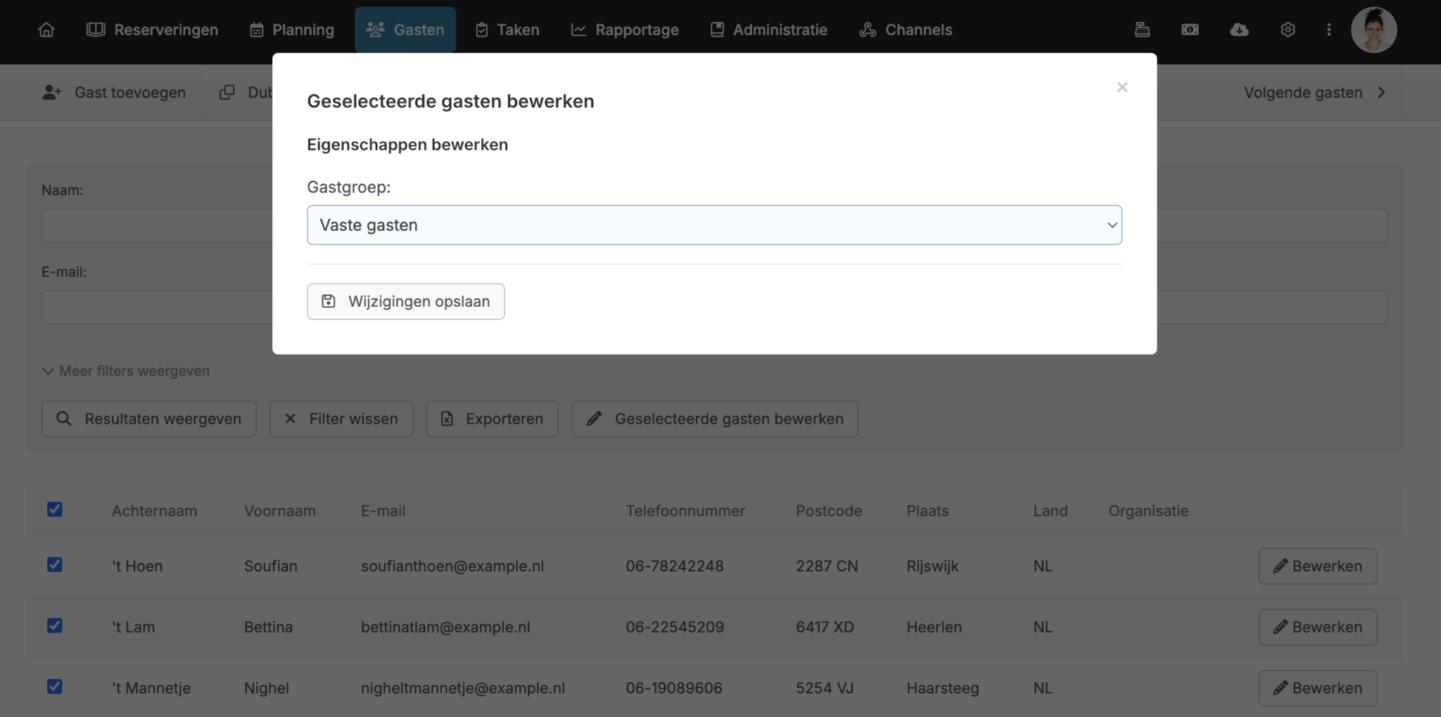
Task: Uncheck the 't Lam row checkbox
Action: click(x=55, y=626)
